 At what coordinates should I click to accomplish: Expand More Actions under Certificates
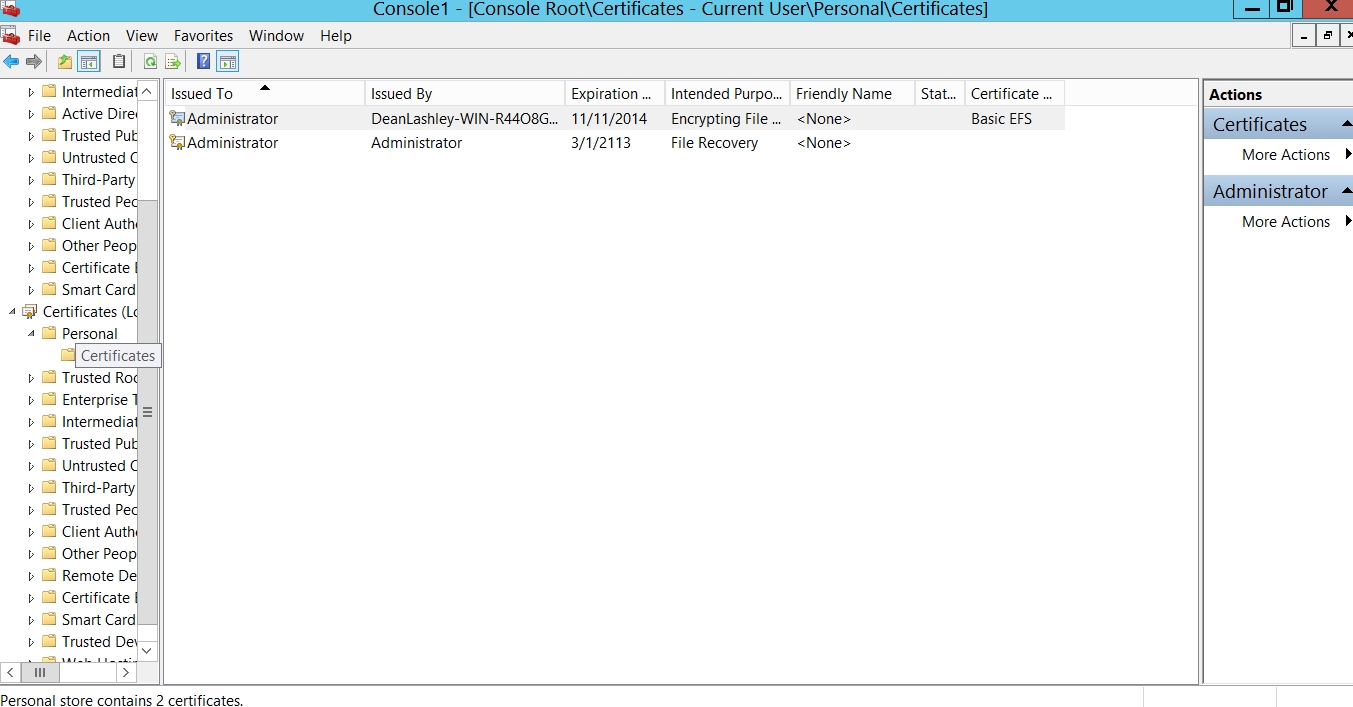coord(1286,155)
